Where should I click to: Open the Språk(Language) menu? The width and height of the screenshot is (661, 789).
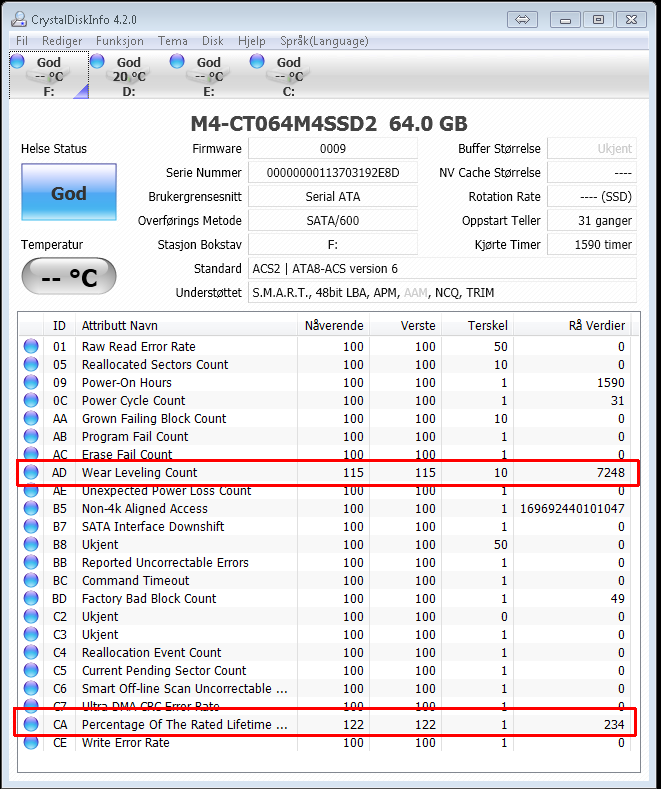(x=324, y=41)
